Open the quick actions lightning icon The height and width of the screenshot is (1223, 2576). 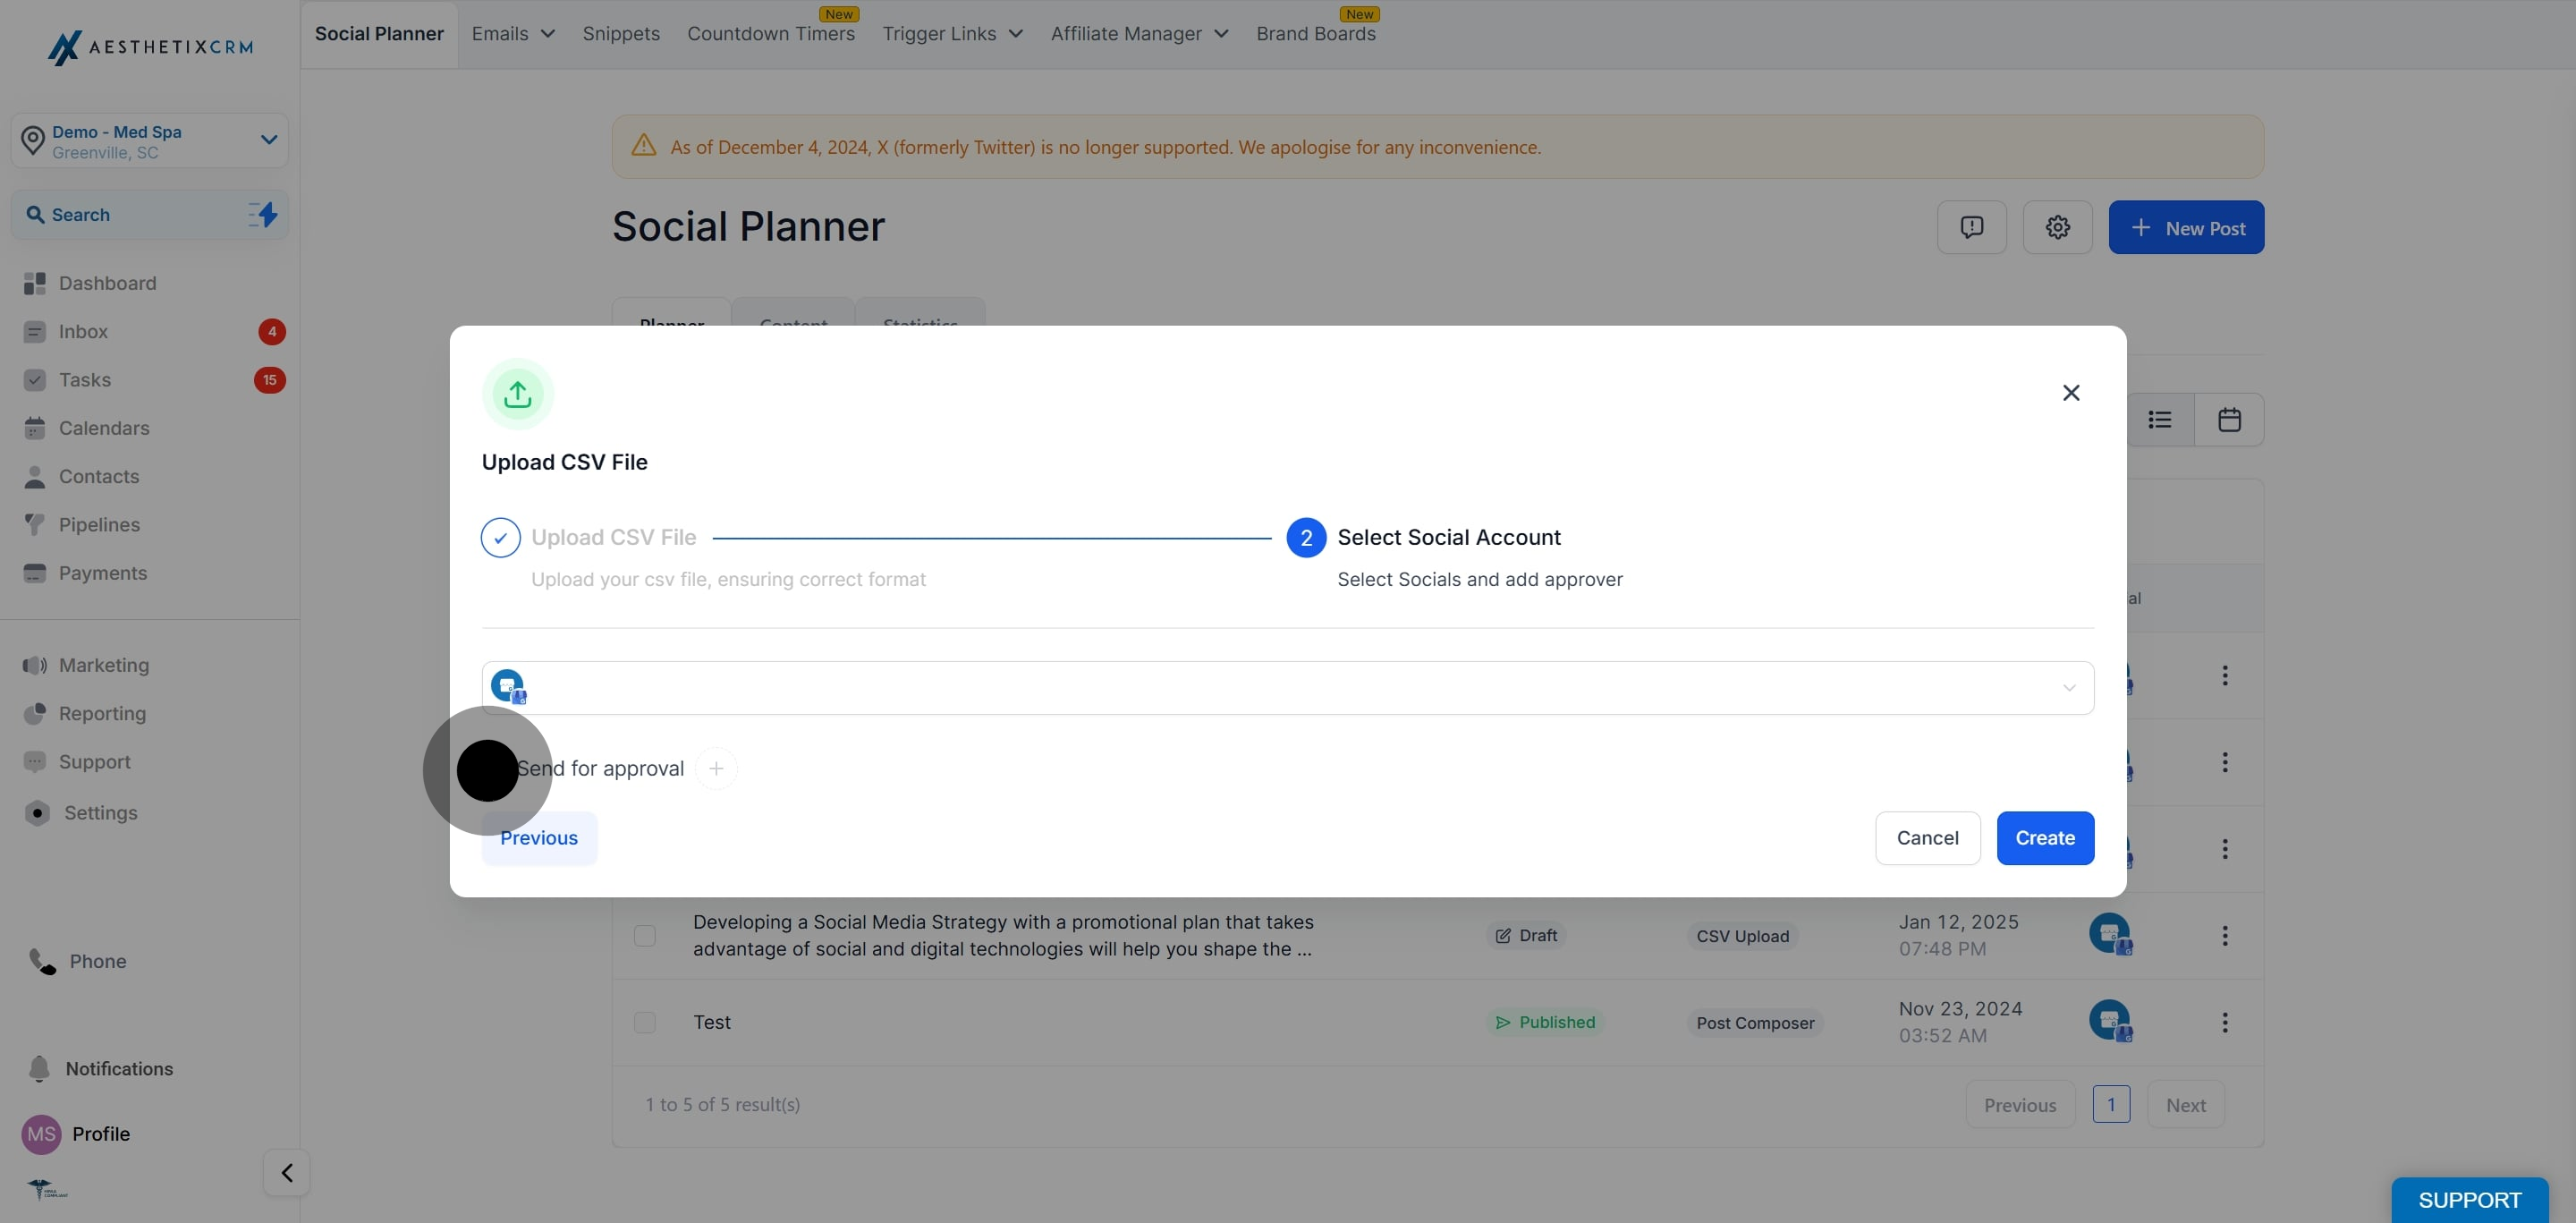click(x=263, y=214)
